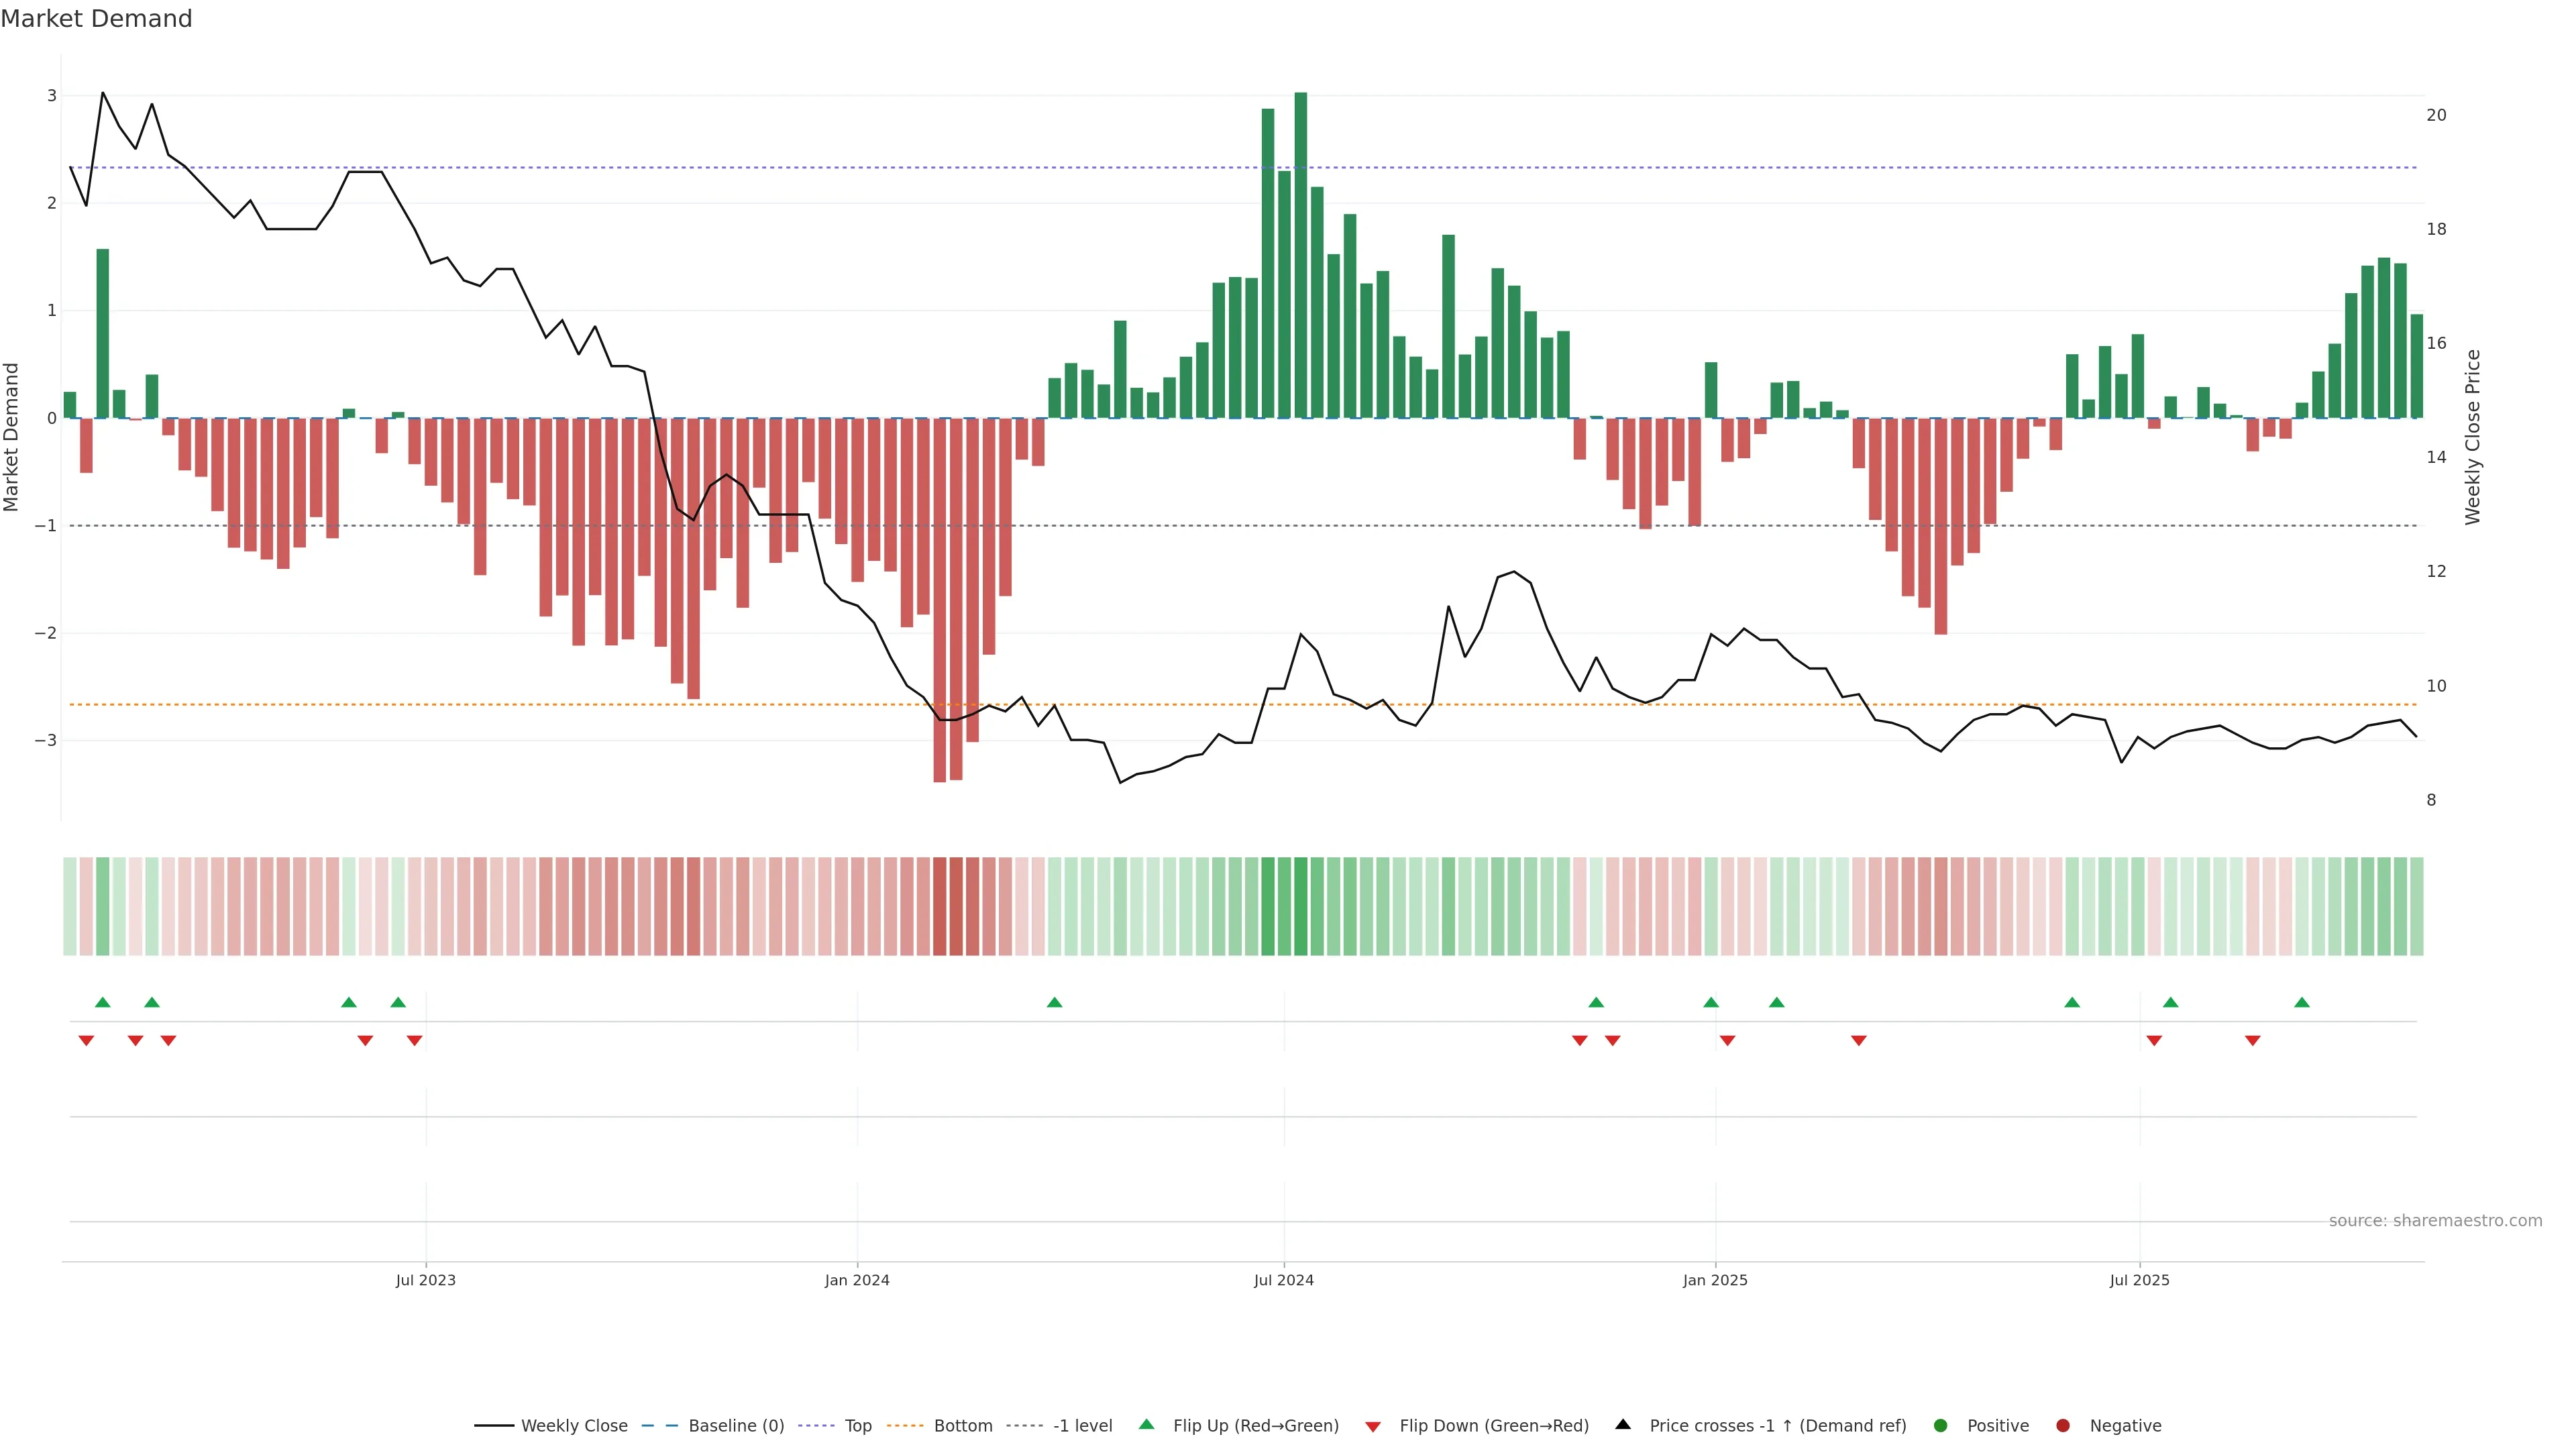This screenshot has height=1449, width=2576.
Task: Click the flip-up marker before Jul 2024
Action: (x=1054, y=1002)
